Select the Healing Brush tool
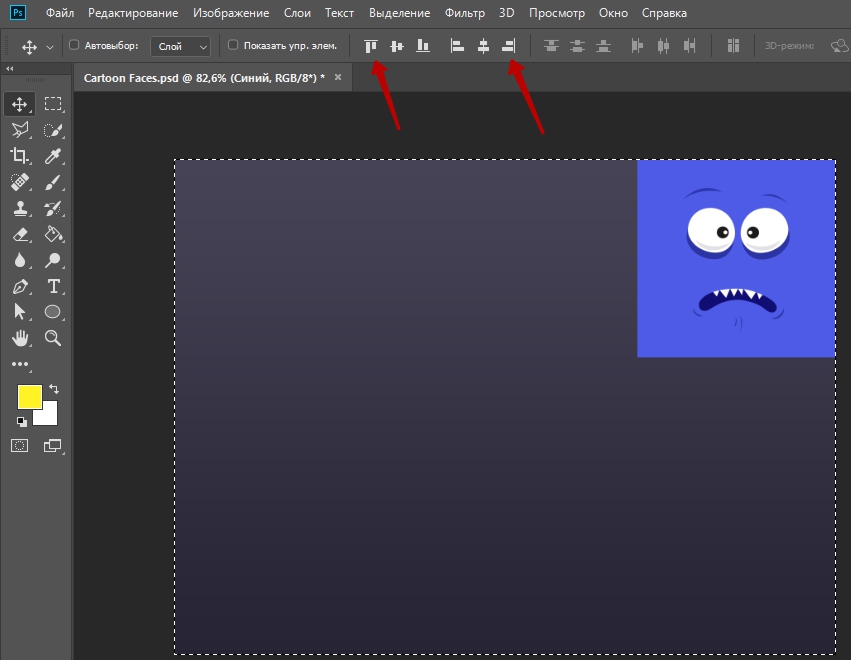The height and width of the screenshot is (660, 851). [20, 182]
